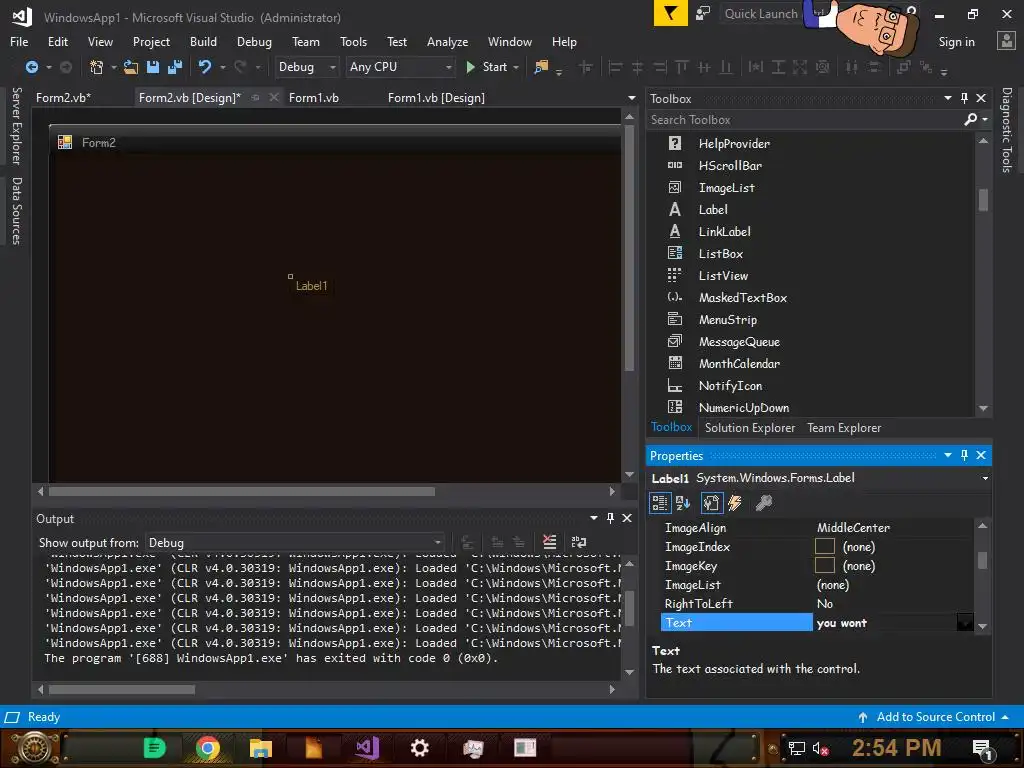Select the ListBox control in Toolbox
Image resolution: width=1024 pixels, height=768 pixels.
point(720,253)
